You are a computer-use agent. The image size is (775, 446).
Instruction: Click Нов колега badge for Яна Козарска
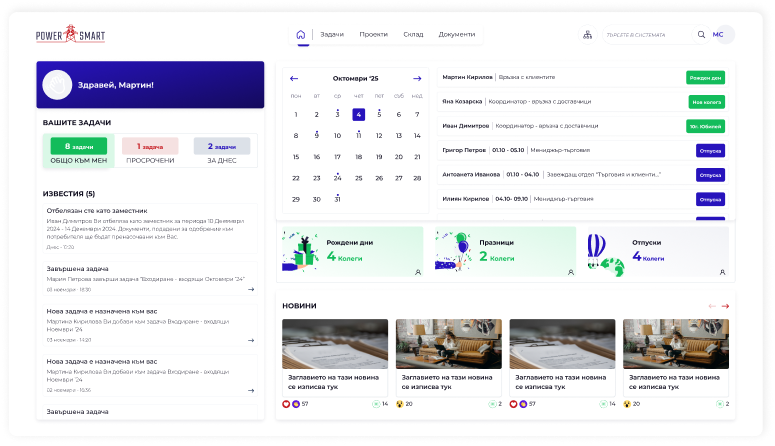coord(707,102)
